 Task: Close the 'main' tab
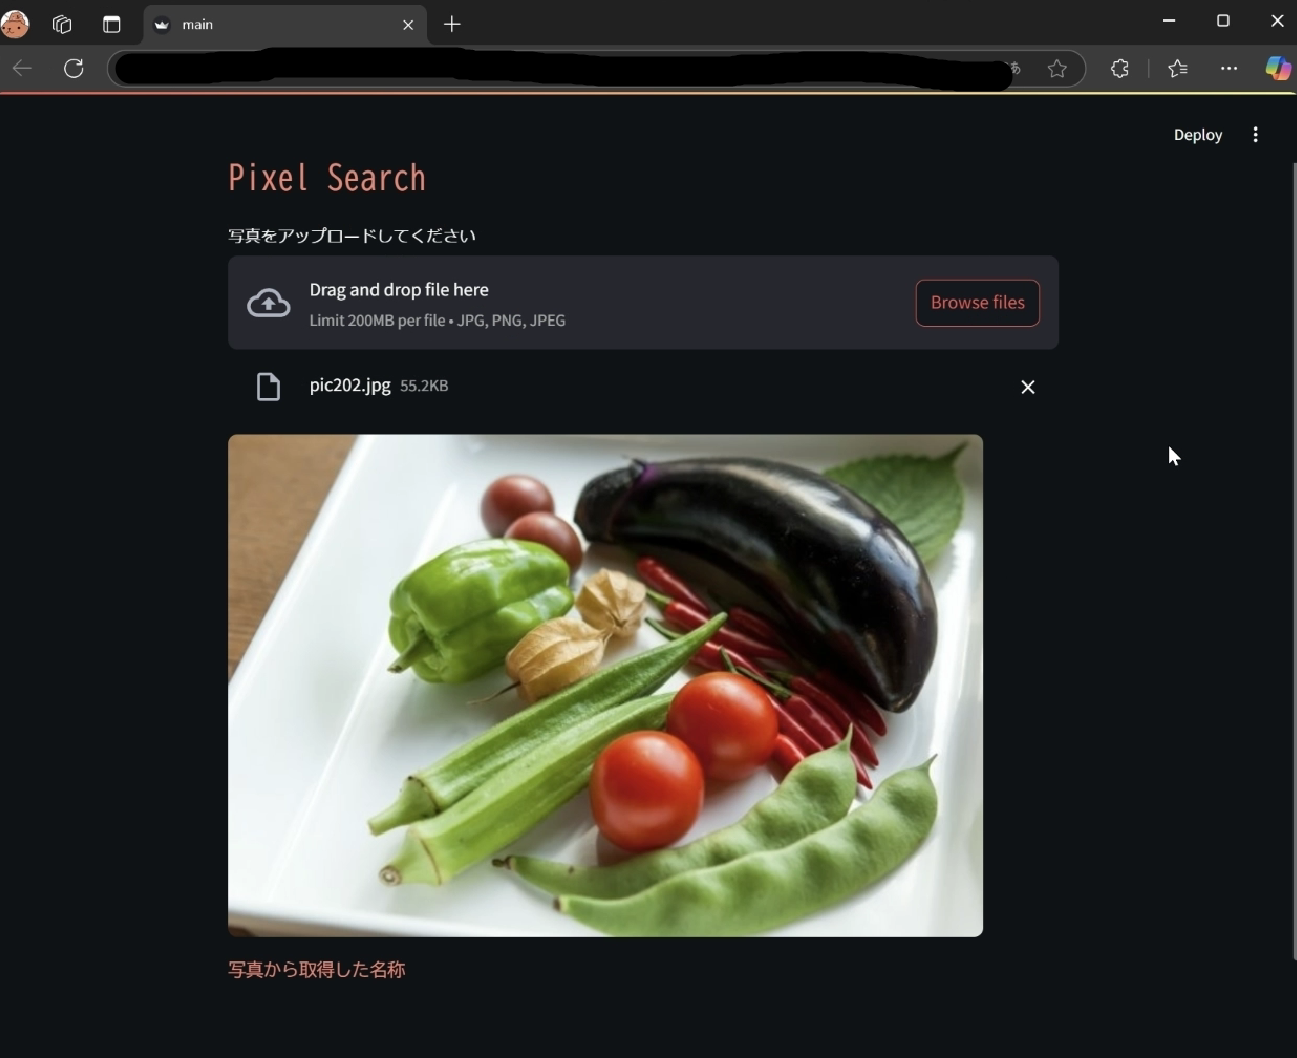tap(408, 25)
